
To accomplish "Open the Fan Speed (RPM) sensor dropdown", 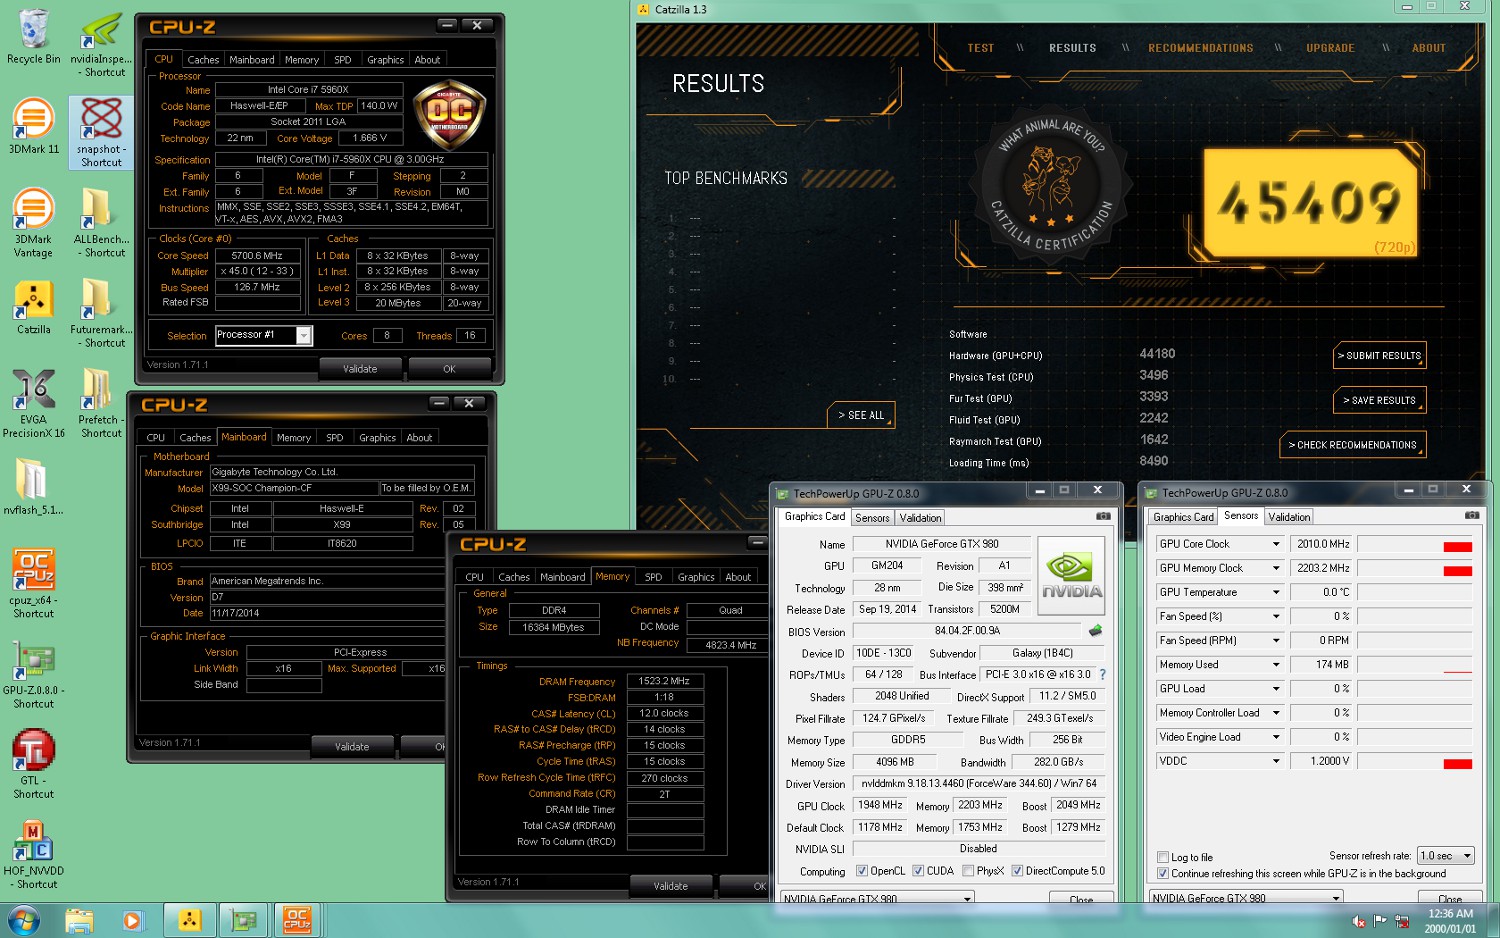I will pyautogui.click(x=1276, y=640).
